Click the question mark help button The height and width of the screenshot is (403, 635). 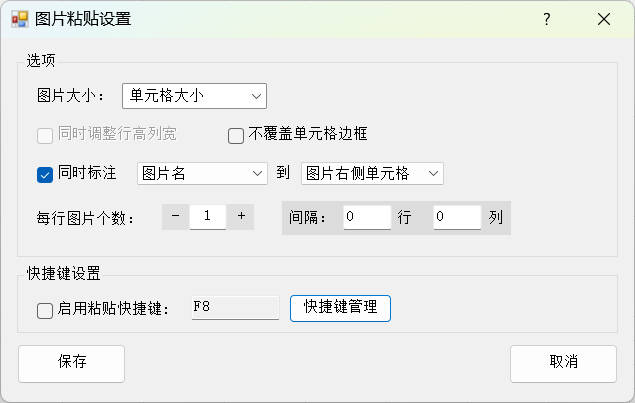pyautogui.click(x=547, y=19)
